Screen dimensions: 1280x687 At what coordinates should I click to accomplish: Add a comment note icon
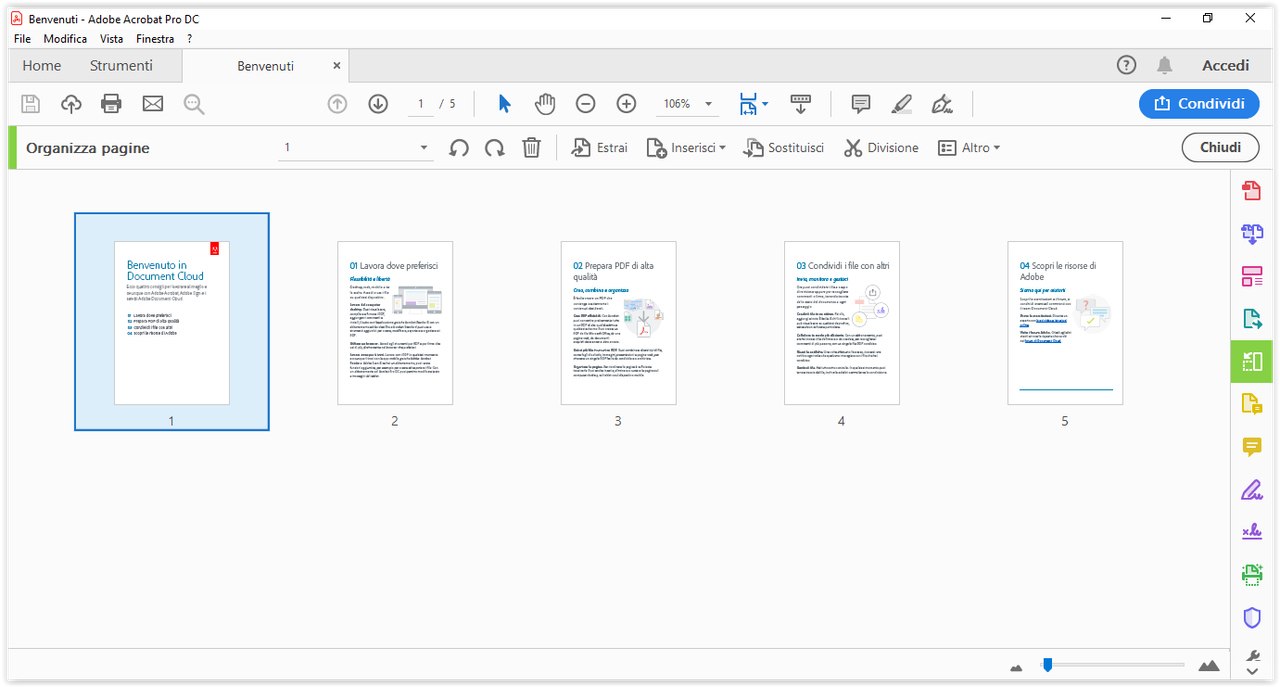pos(860,104)
